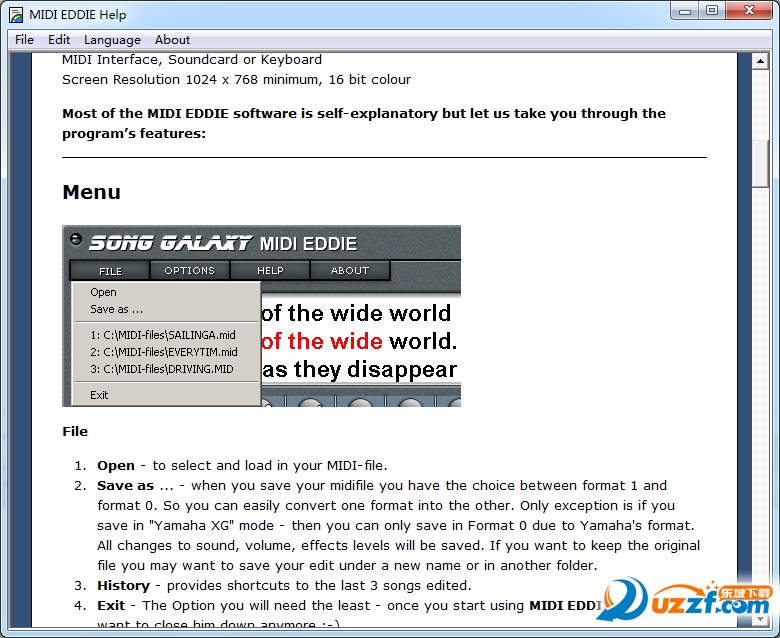
Task: Open the Edit menu
Action: point(59,40)
